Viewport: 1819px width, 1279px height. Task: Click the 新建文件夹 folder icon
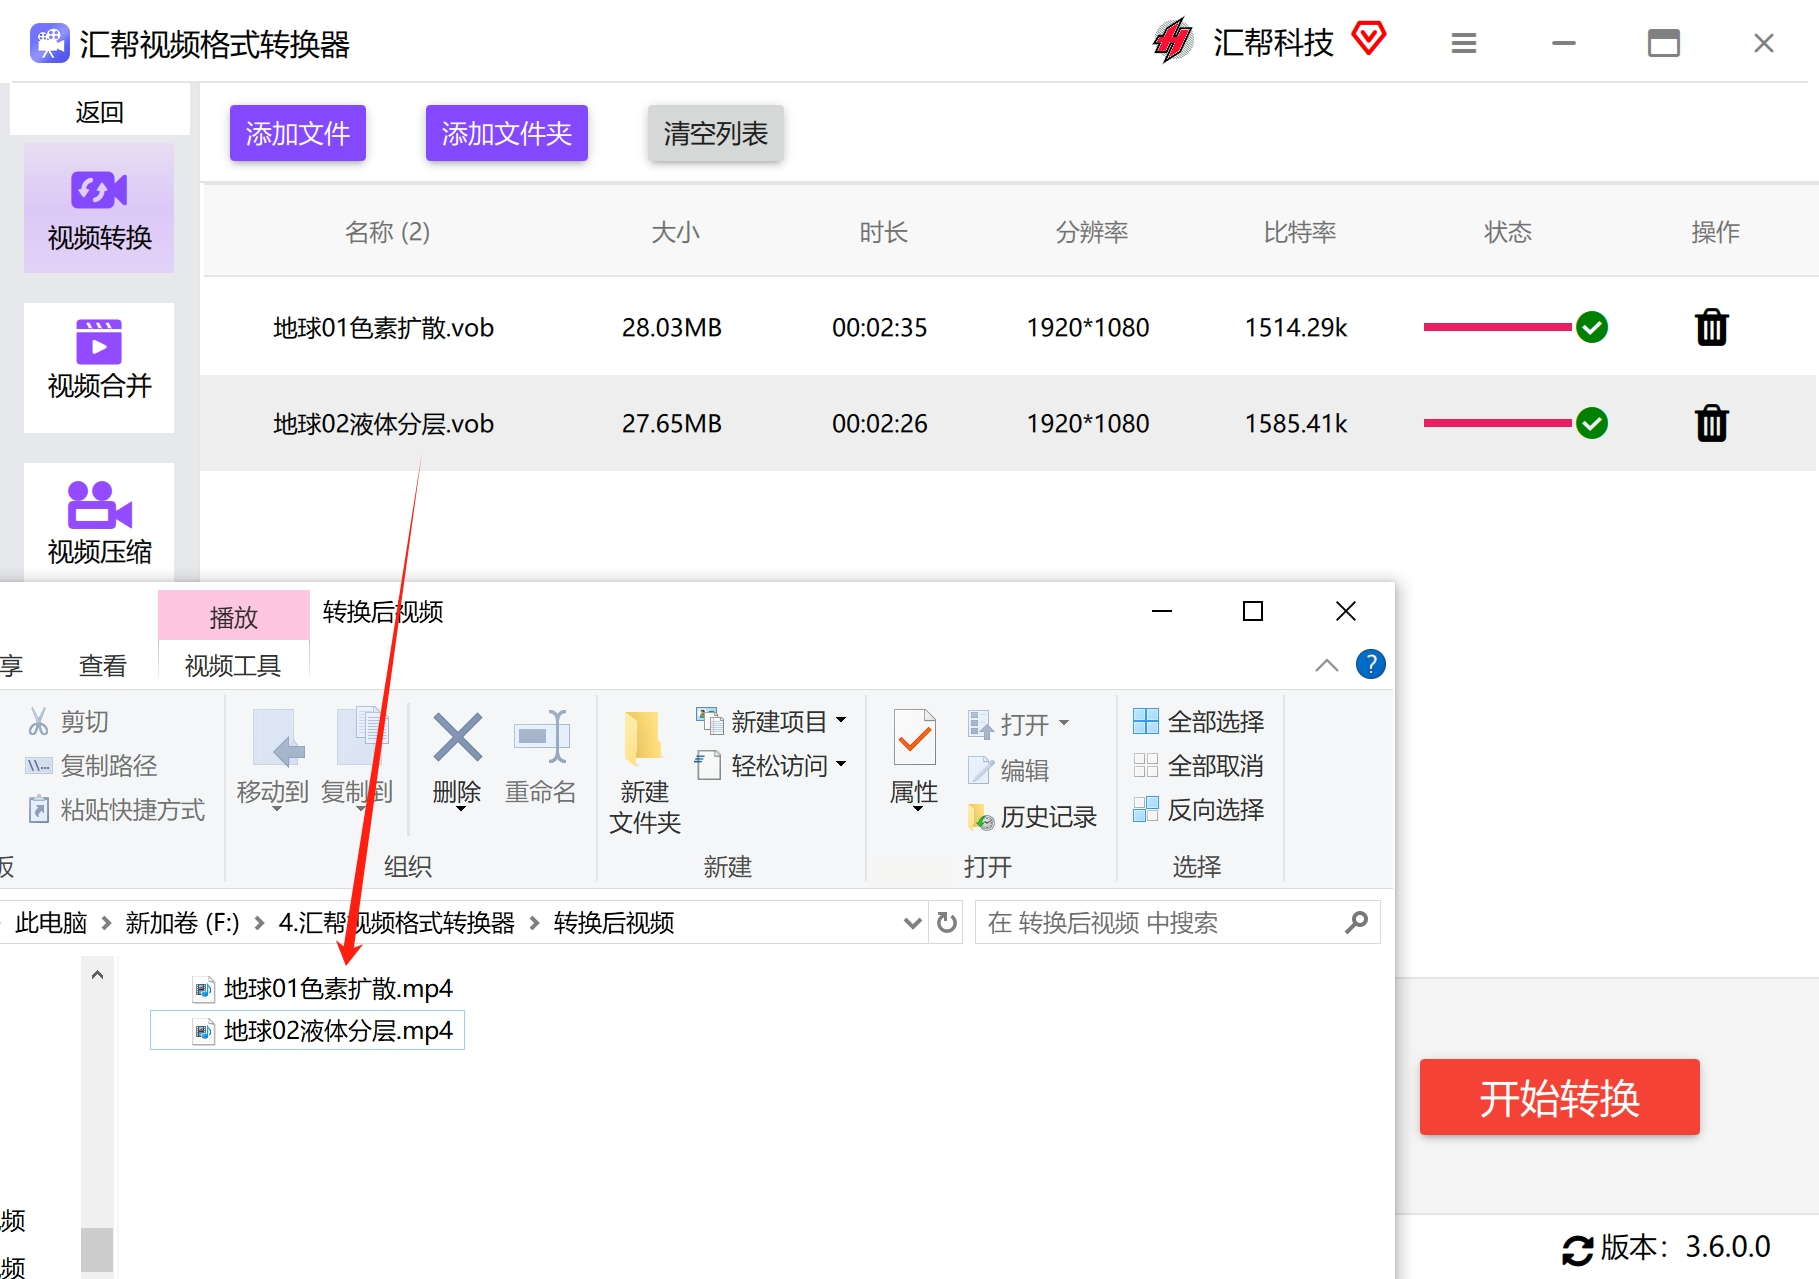click(644, 740)
